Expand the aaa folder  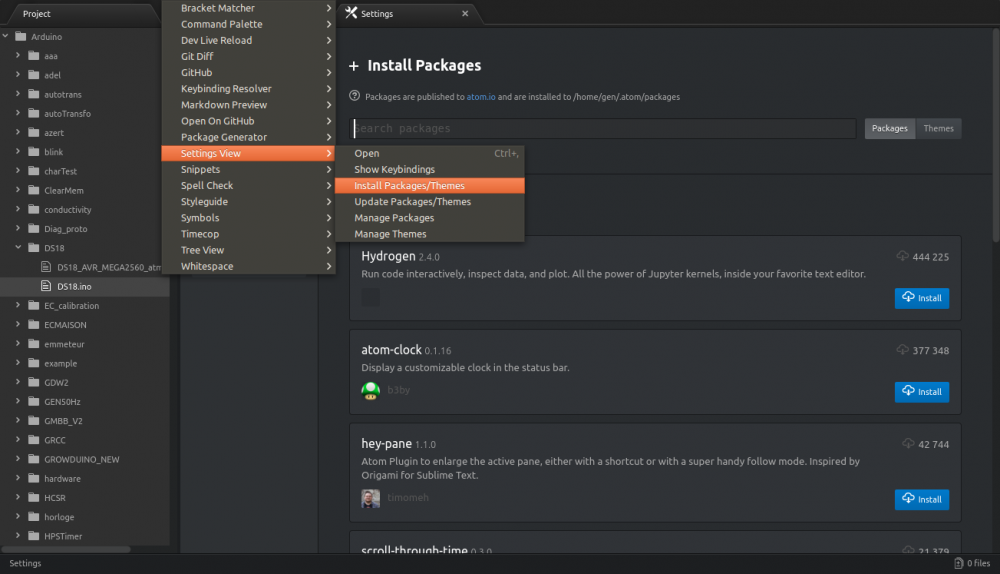coord(18,55)
